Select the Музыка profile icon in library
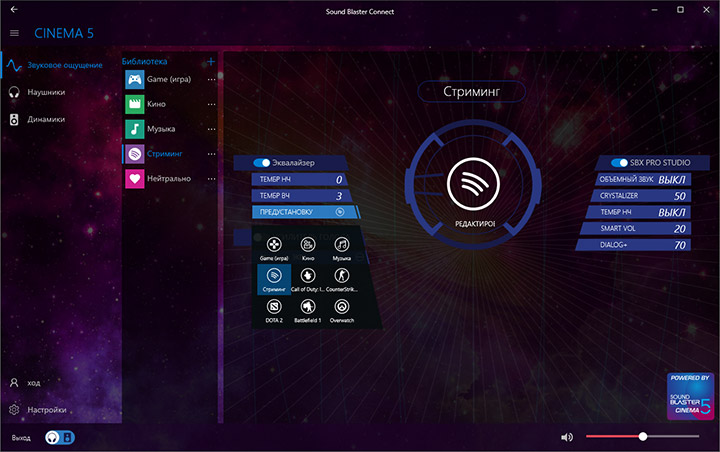The width and height of the screenshot is (720, 452). tap(135, 129)
